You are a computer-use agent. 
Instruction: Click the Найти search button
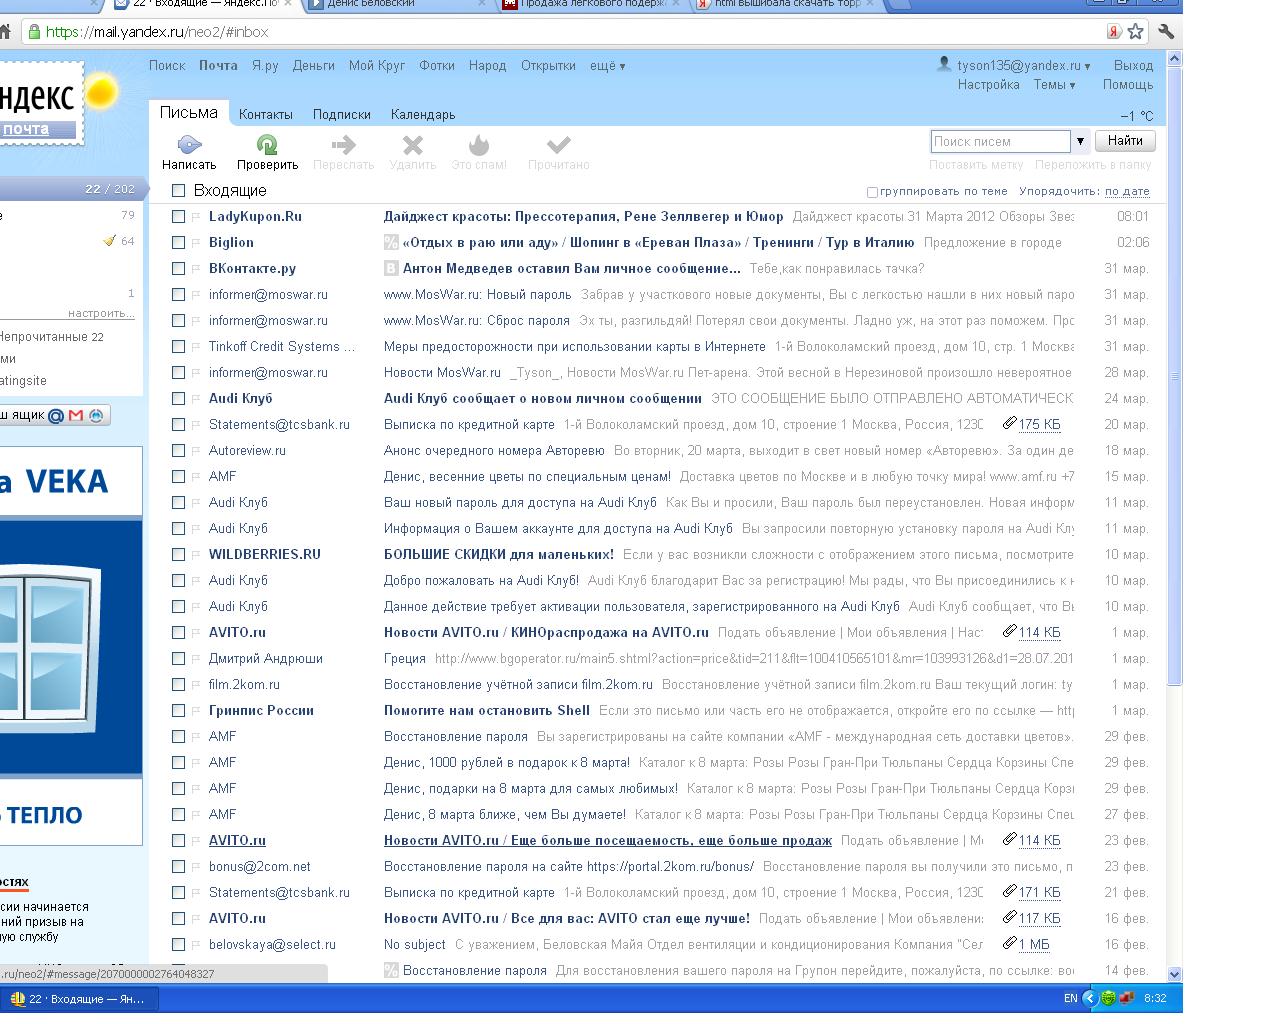point(1125,141)
